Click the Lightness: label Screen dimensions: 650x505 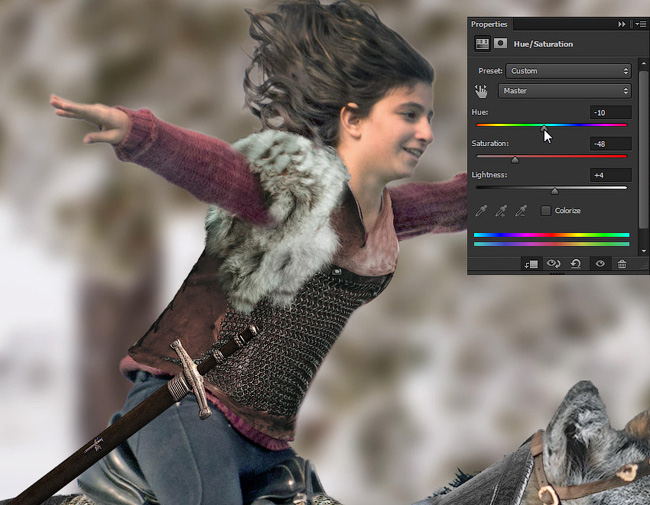pyautogui.click(x=489, y=175)
